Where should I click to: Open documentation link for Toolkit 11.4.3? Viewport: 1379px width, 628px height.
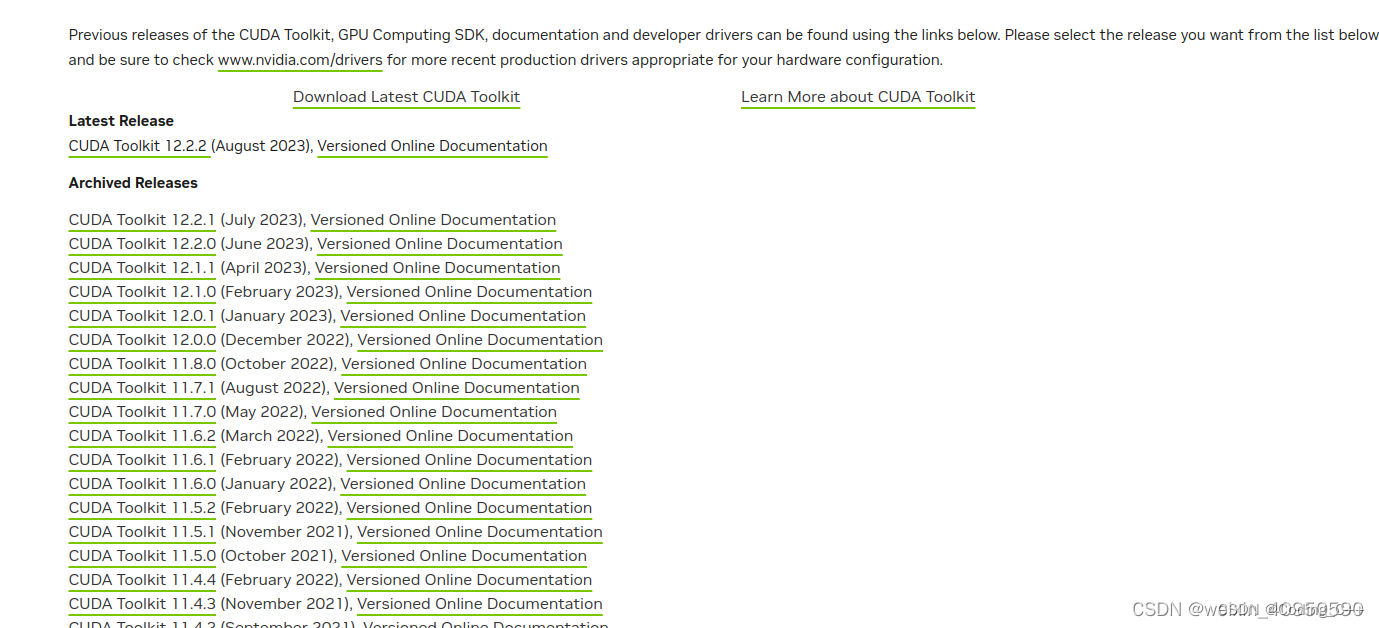click(x=480, y=604)
